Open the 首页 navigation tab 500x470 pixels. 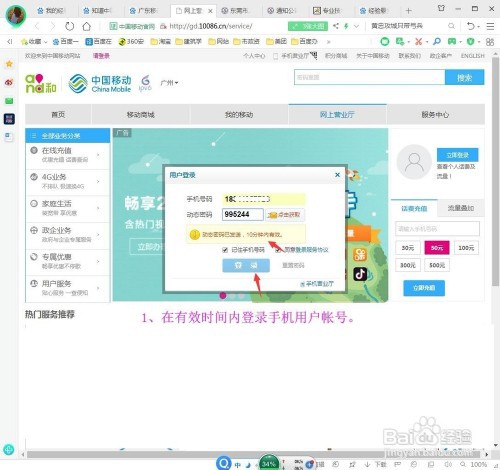click(x=58, y=115)
